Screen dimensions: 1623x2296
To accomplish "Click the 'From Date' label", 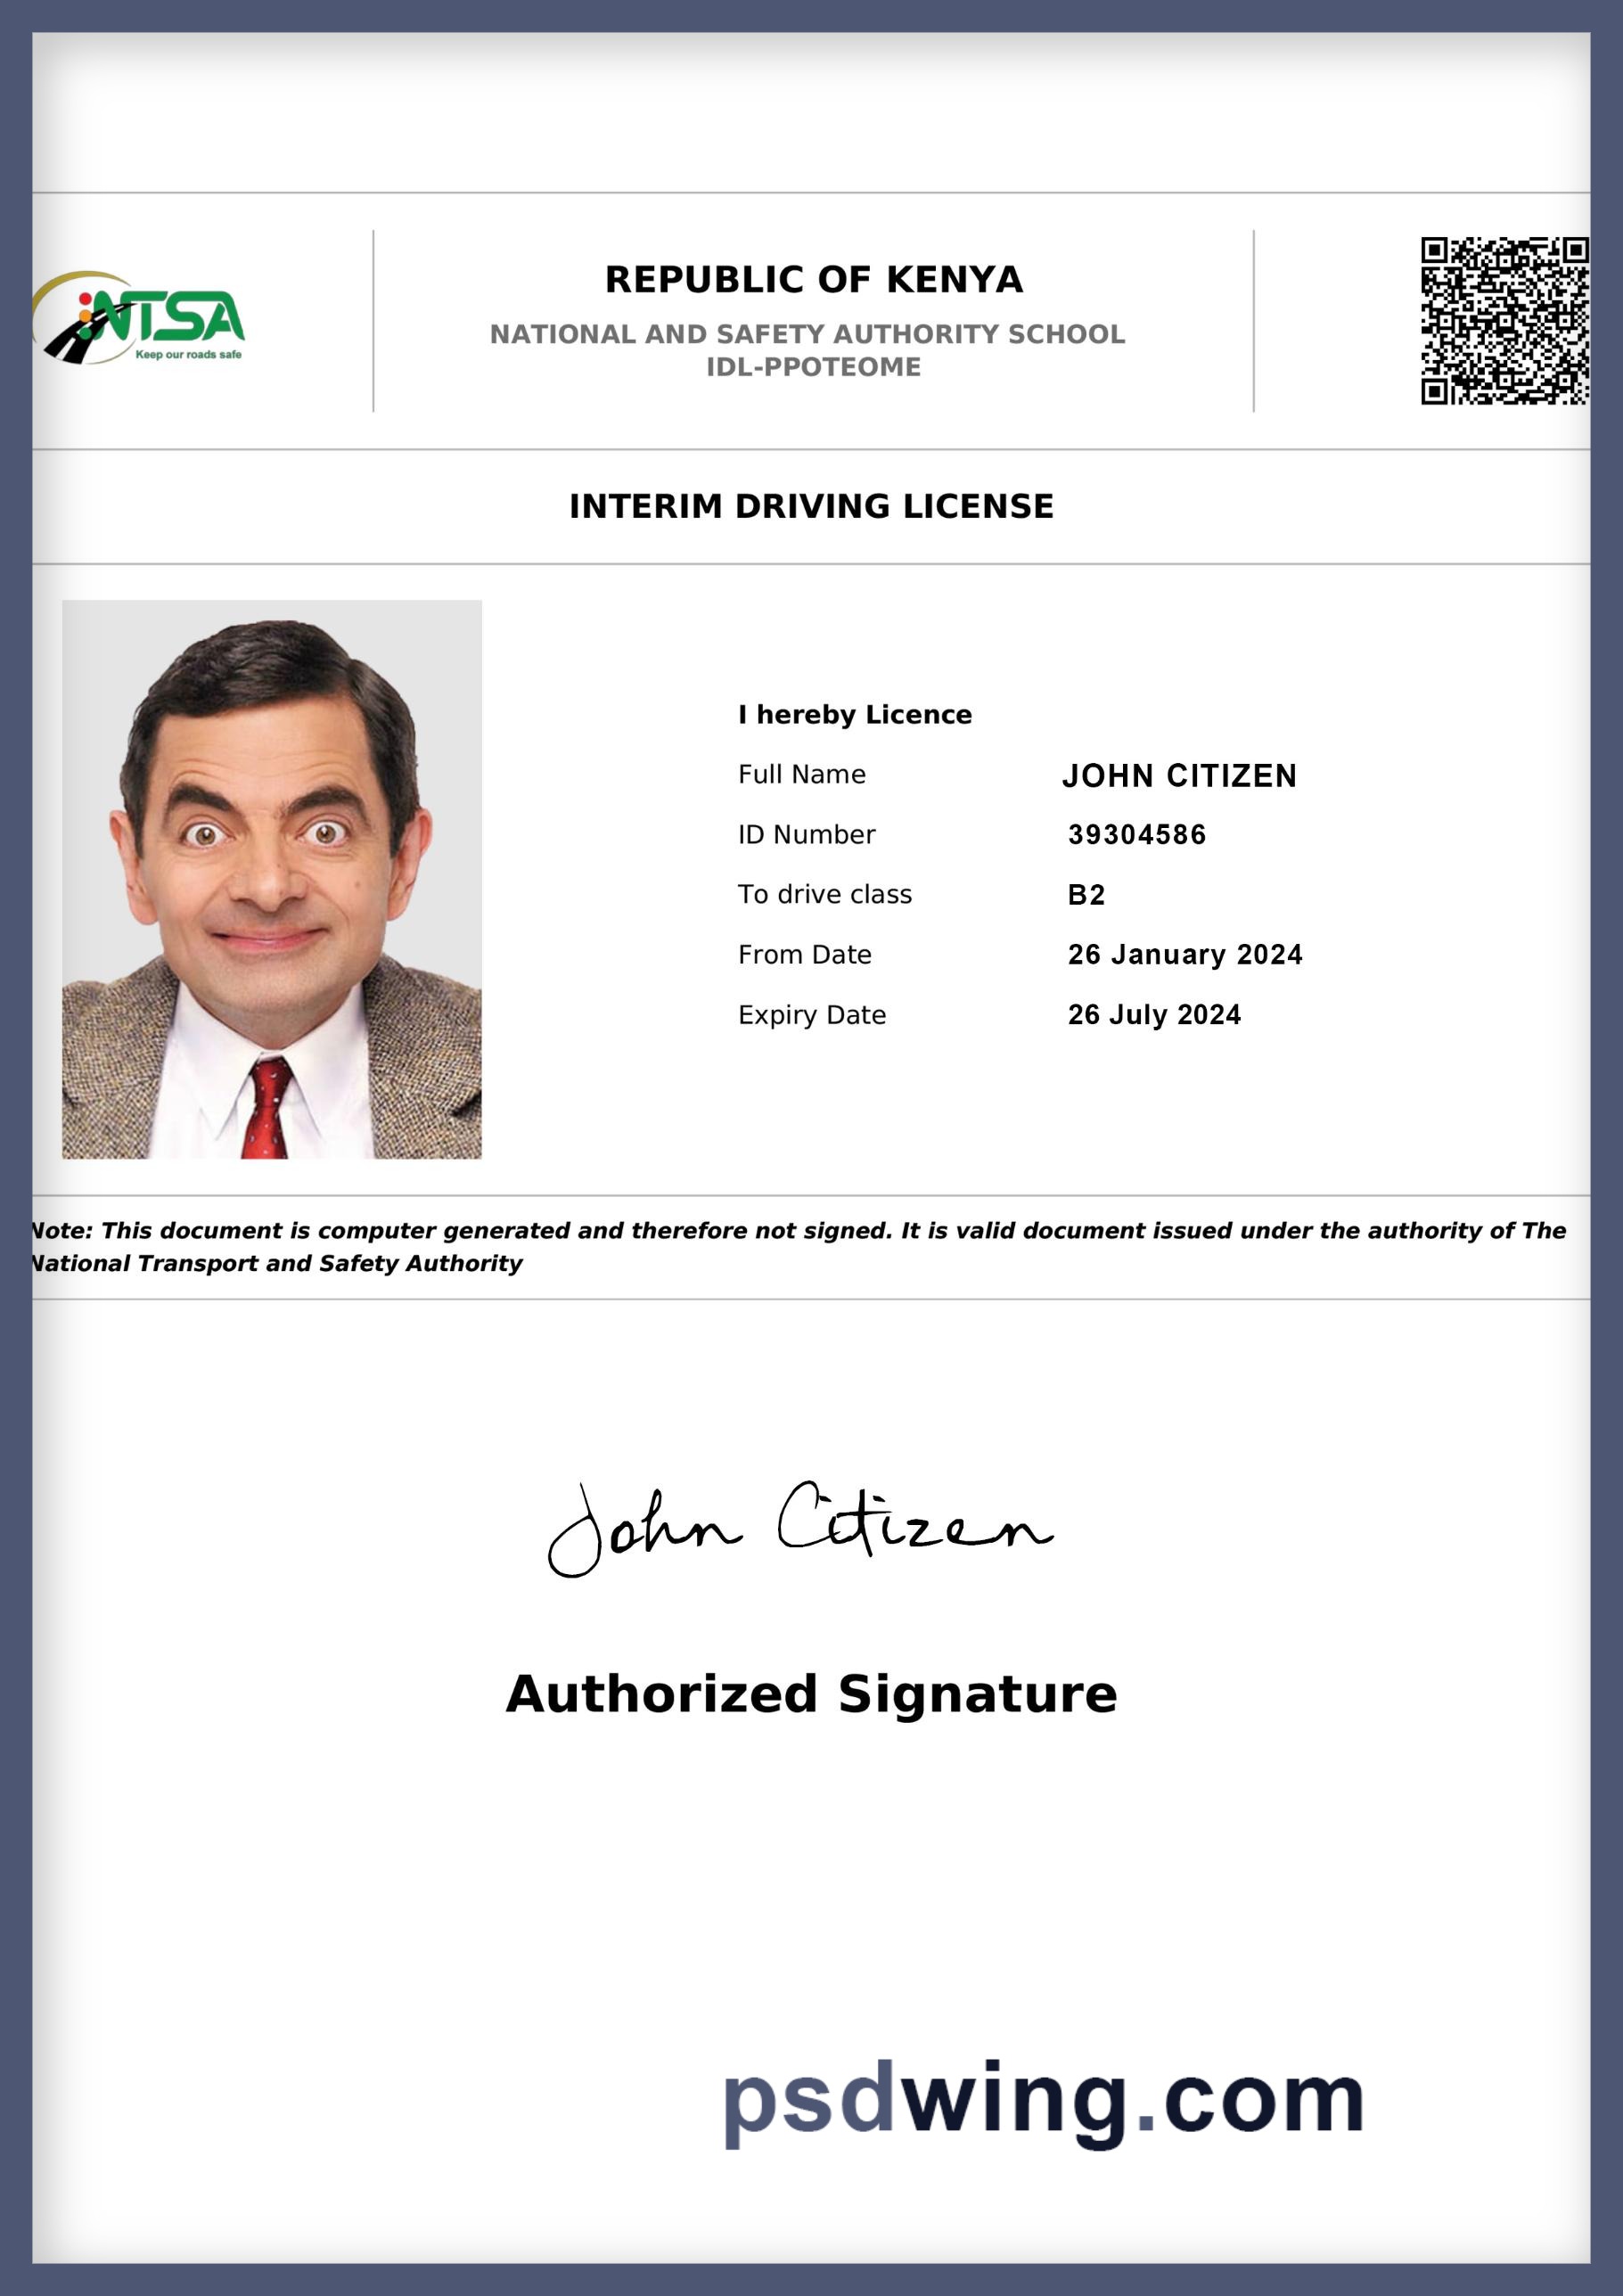I will [x=805, y=954].
